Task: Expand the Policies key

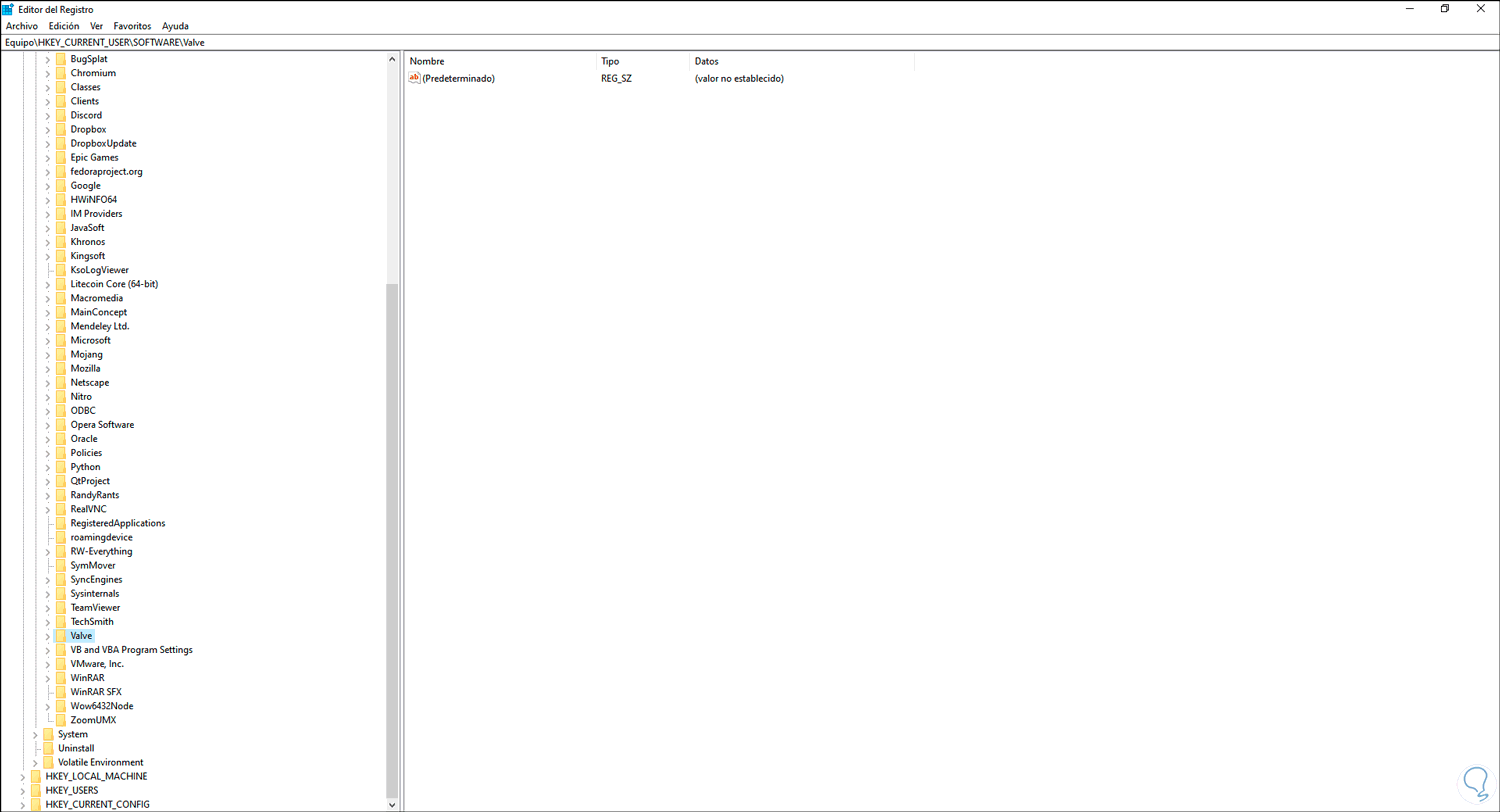Action: [x=47, y=452]
